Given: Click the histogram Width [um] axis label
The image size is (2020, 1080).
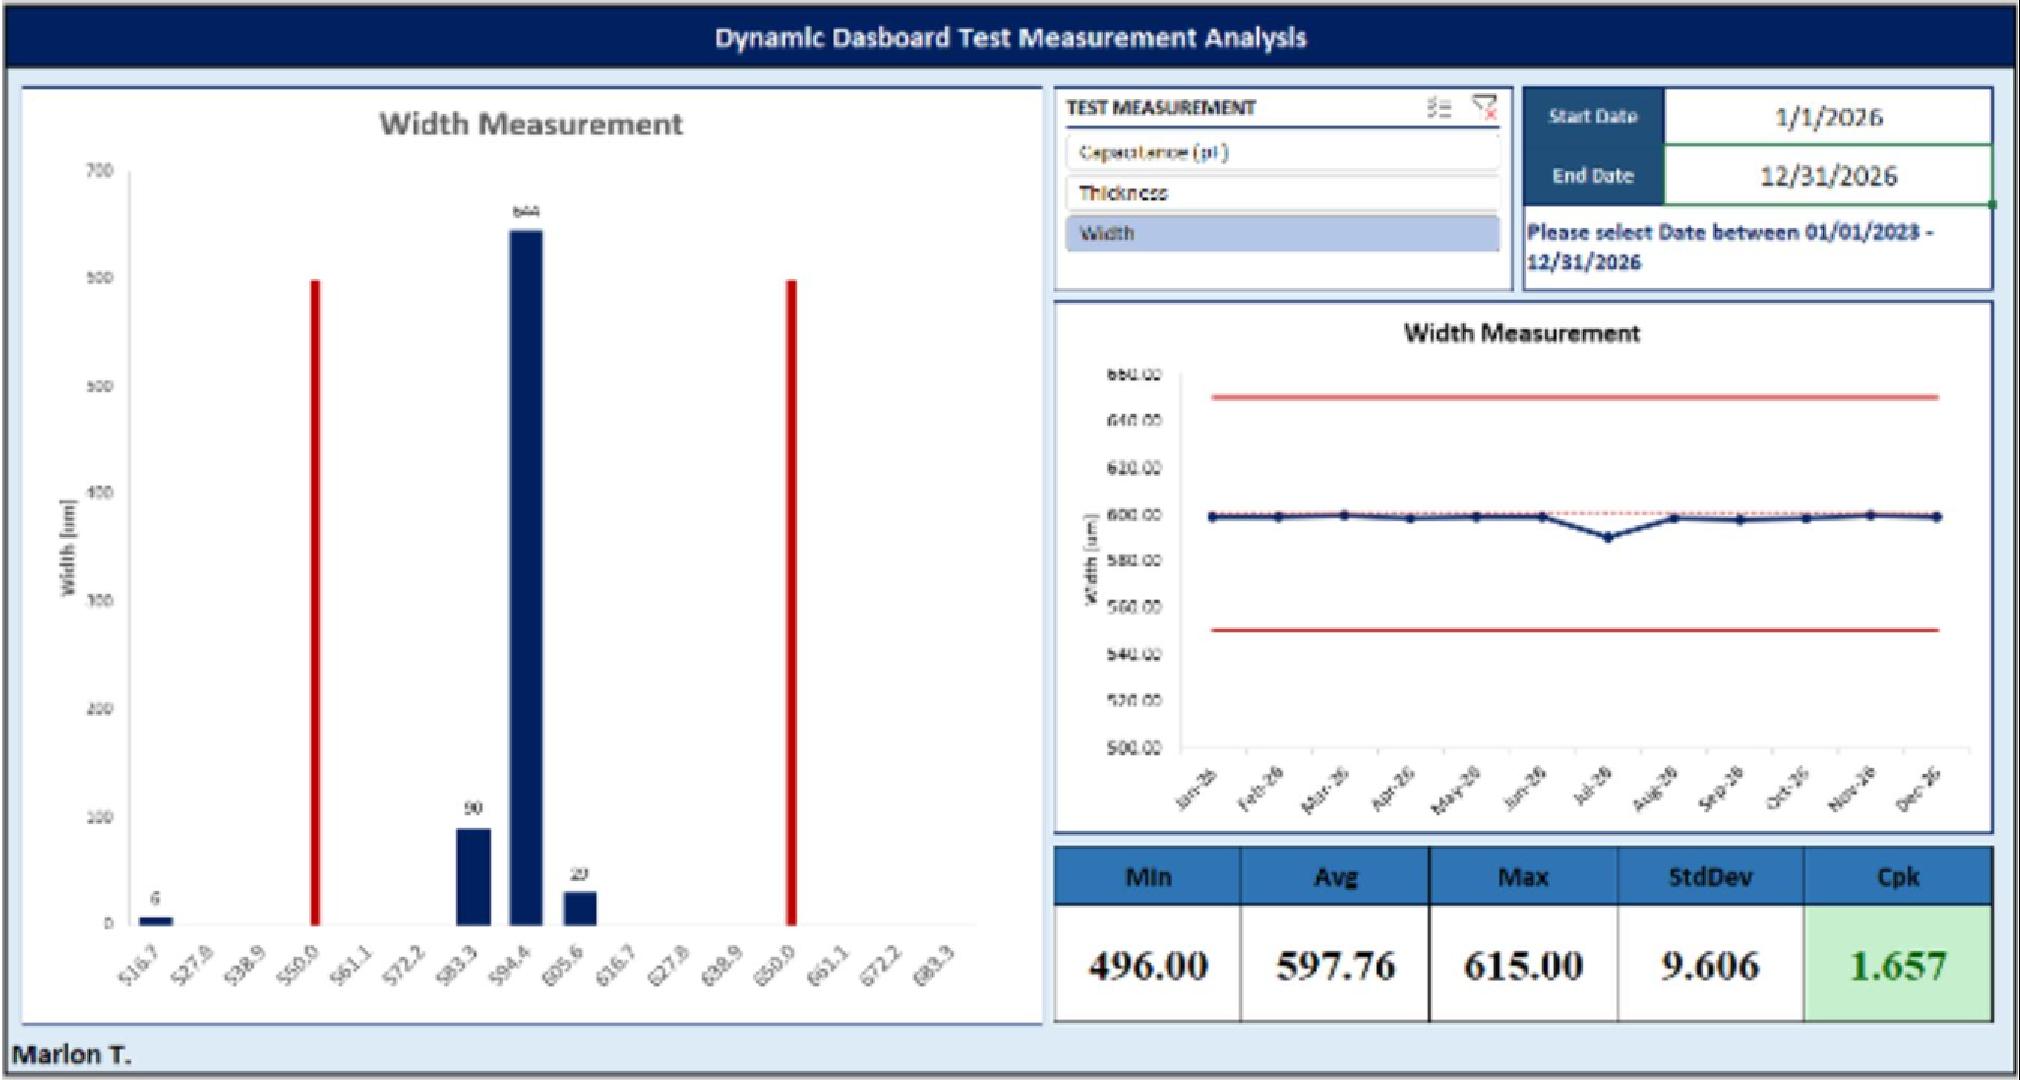Looking at the screenshot, I should 68,547.
